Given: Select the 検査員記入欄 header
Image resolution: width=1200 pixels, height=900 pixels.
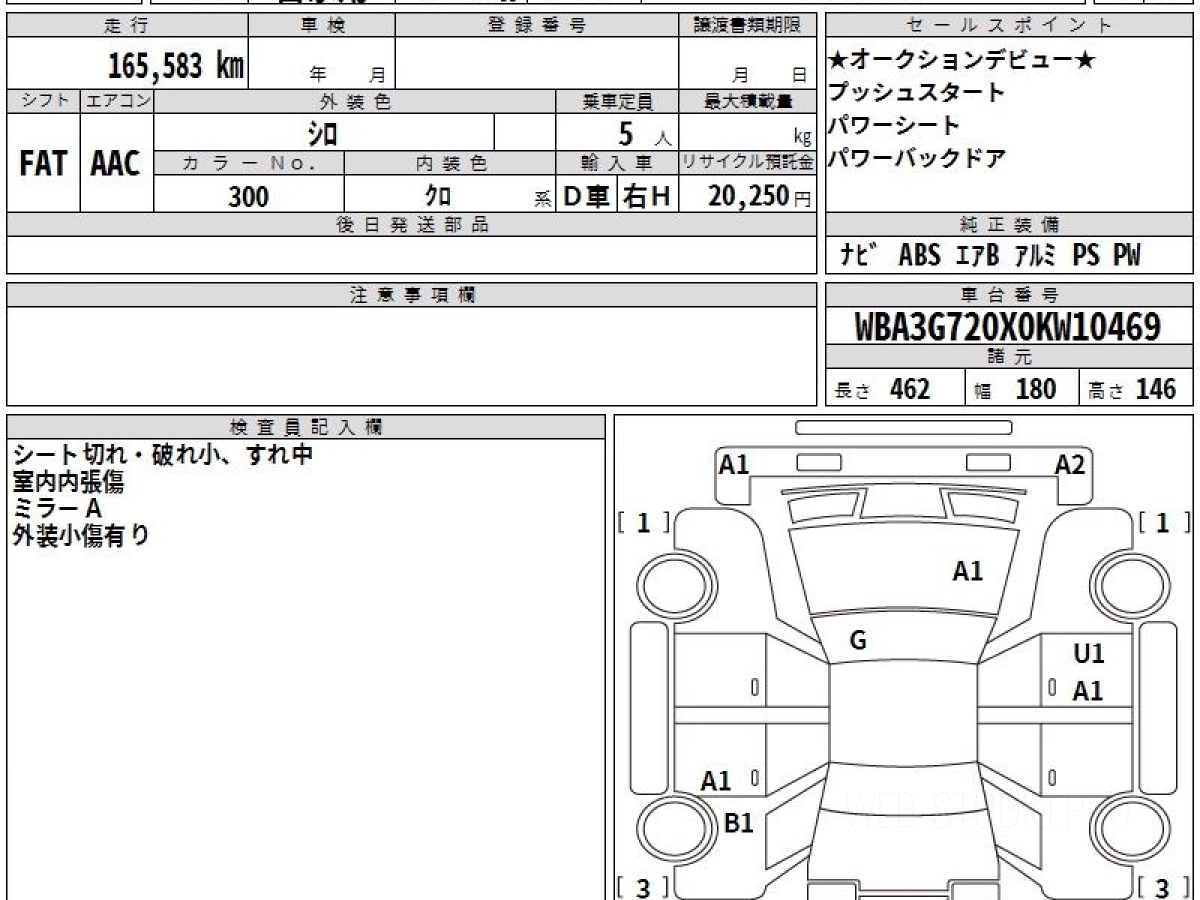Looking at the screenshot, I should pos(306,427).
